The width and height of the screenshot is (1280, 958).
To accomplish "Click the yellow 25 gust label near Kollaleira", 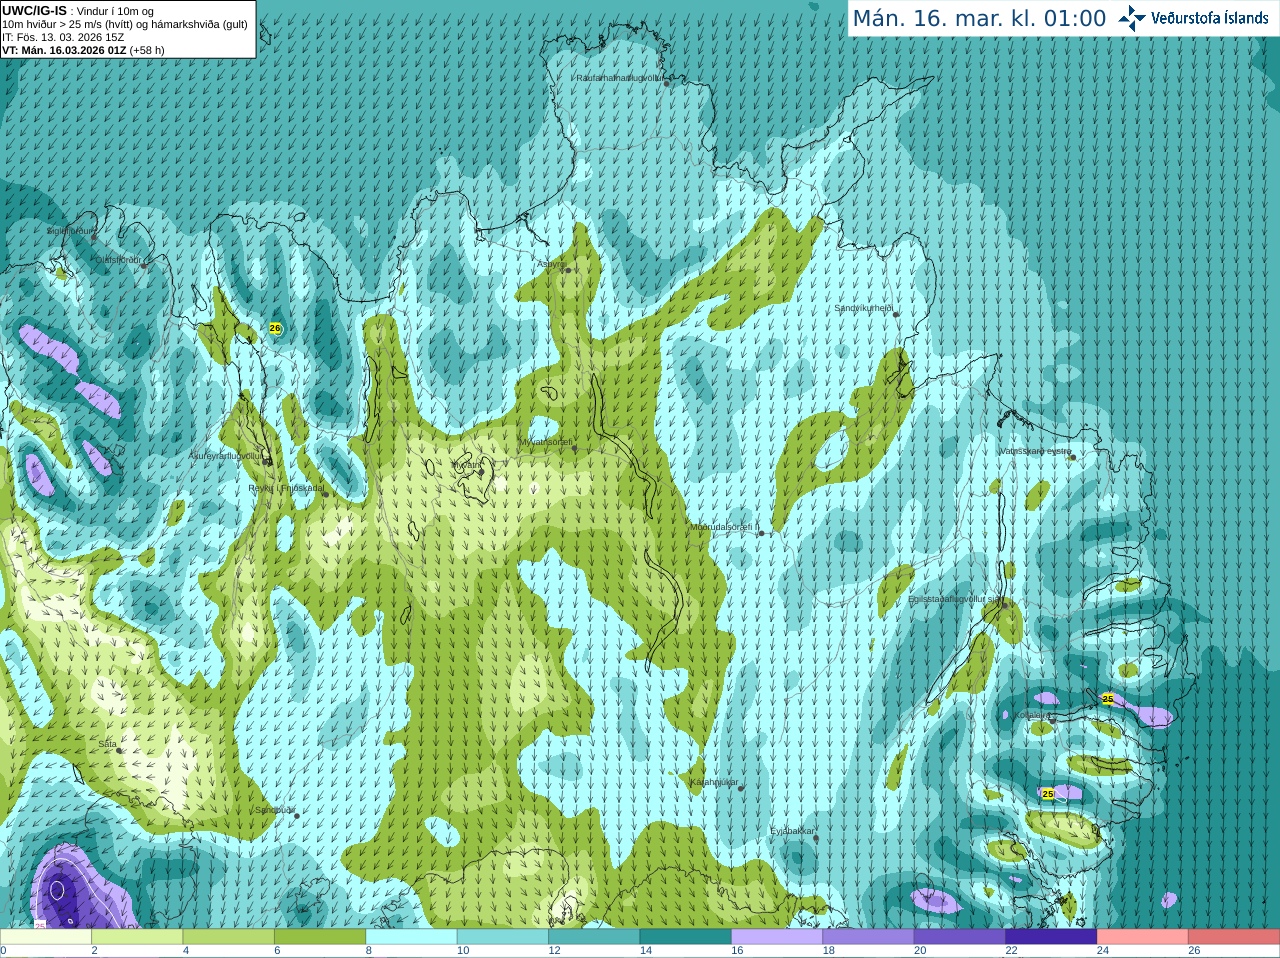I will 1107,699.
